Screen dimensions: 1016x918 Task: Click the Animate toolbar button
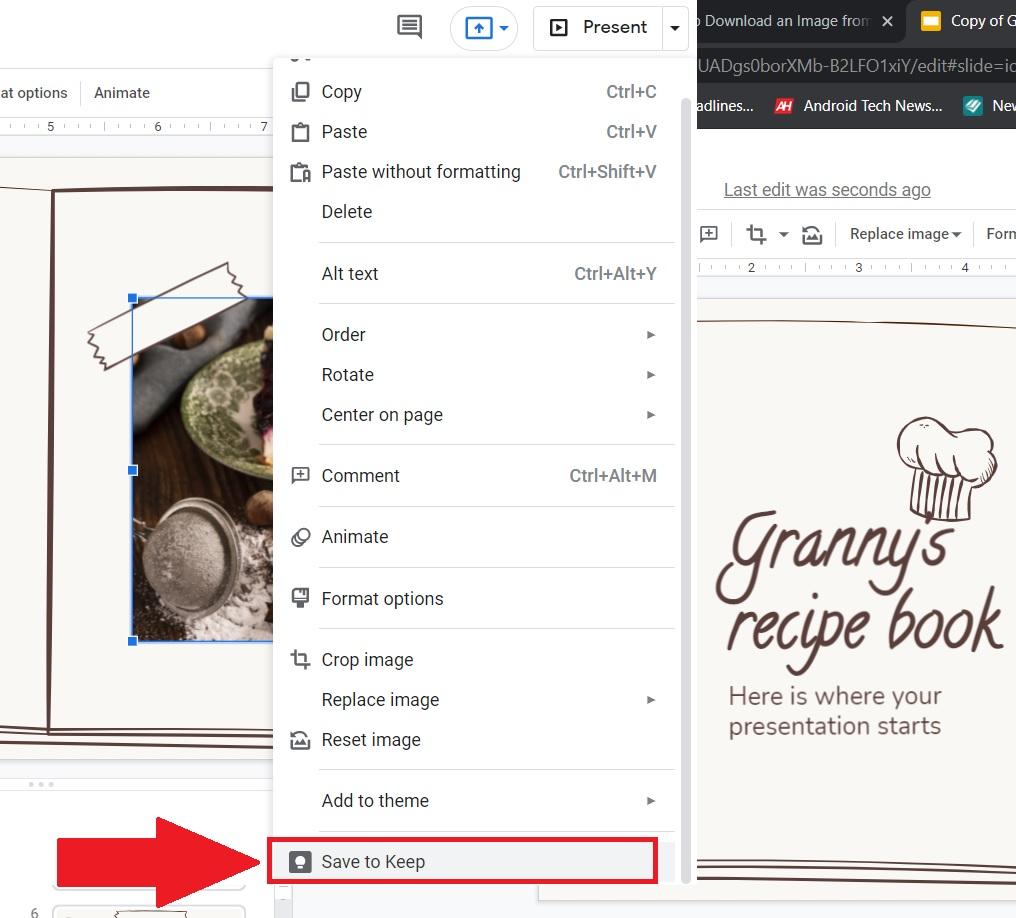(122, 93)
